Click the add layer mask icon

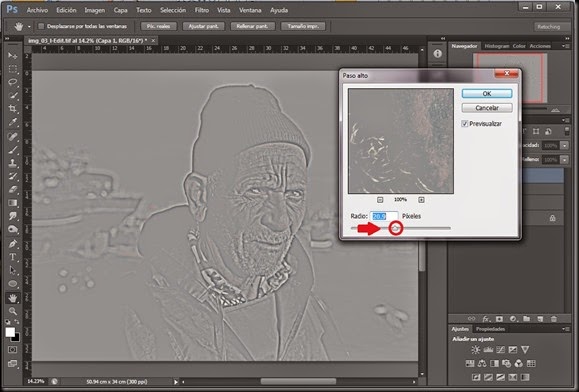coord(499,319)
